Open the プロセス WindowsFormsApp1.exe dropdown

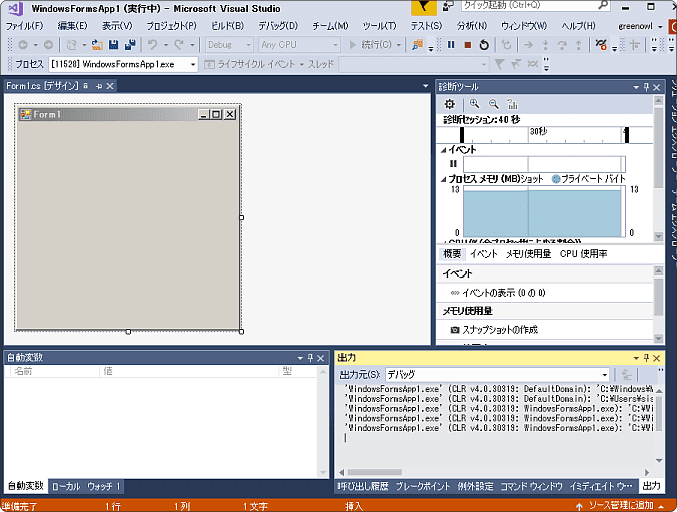point(123,64)
